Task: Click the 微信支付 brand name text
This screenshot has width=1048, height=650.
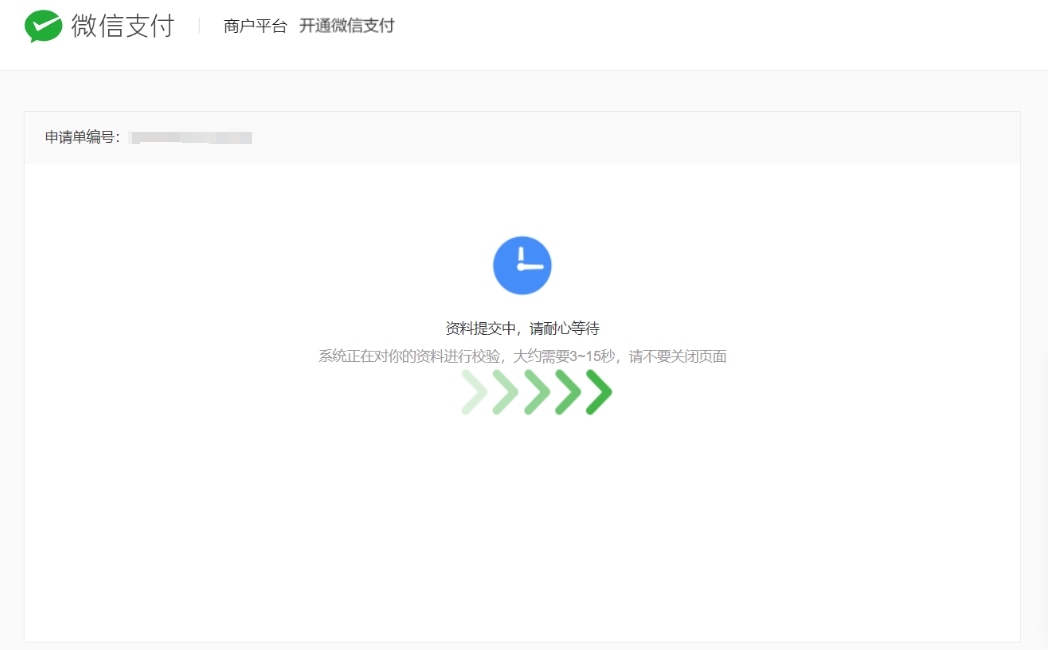Action: 123,26
